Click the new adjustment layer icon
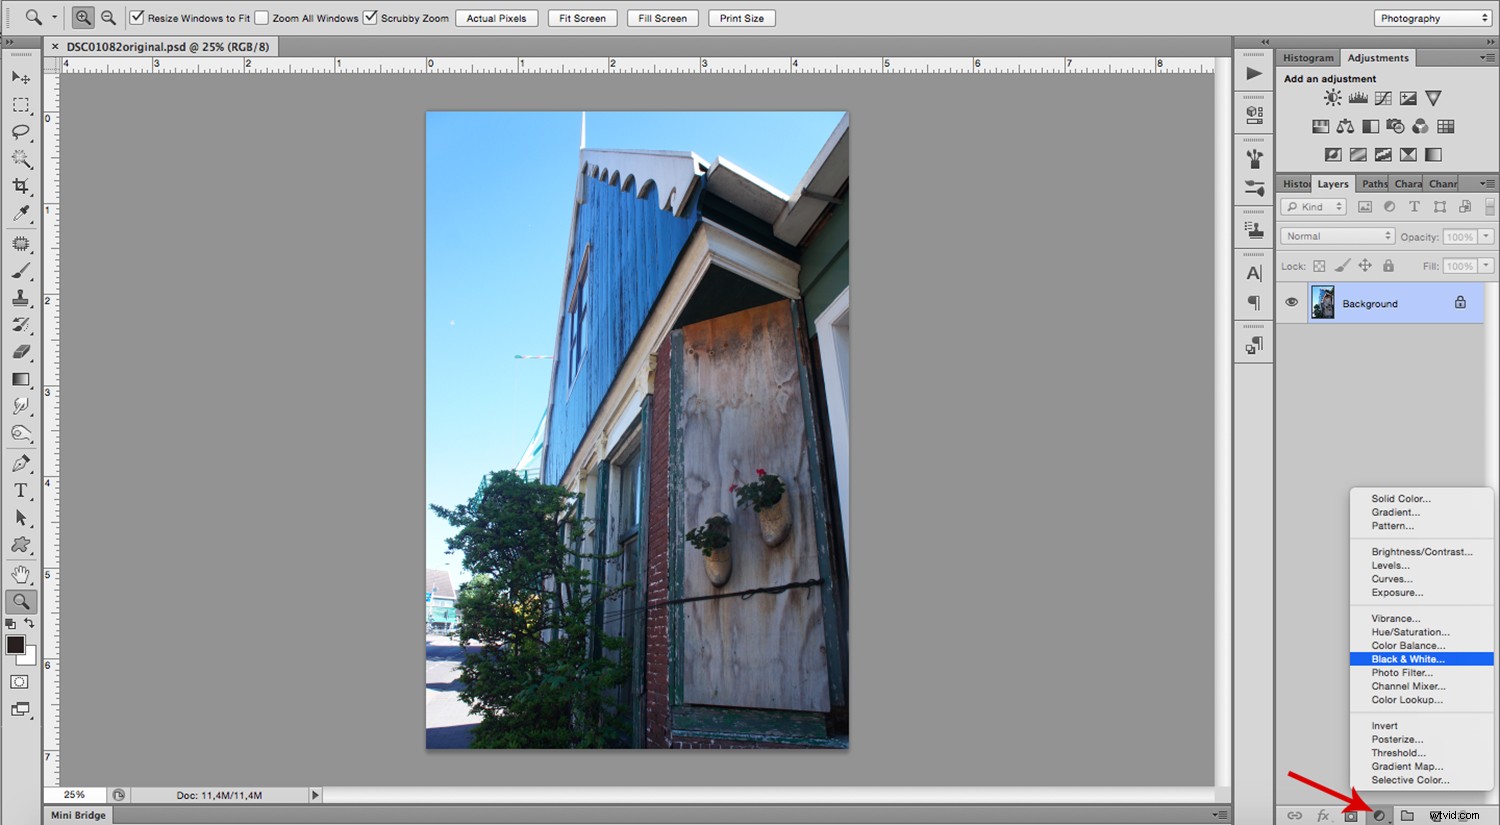 click(x=1378, y=814)
